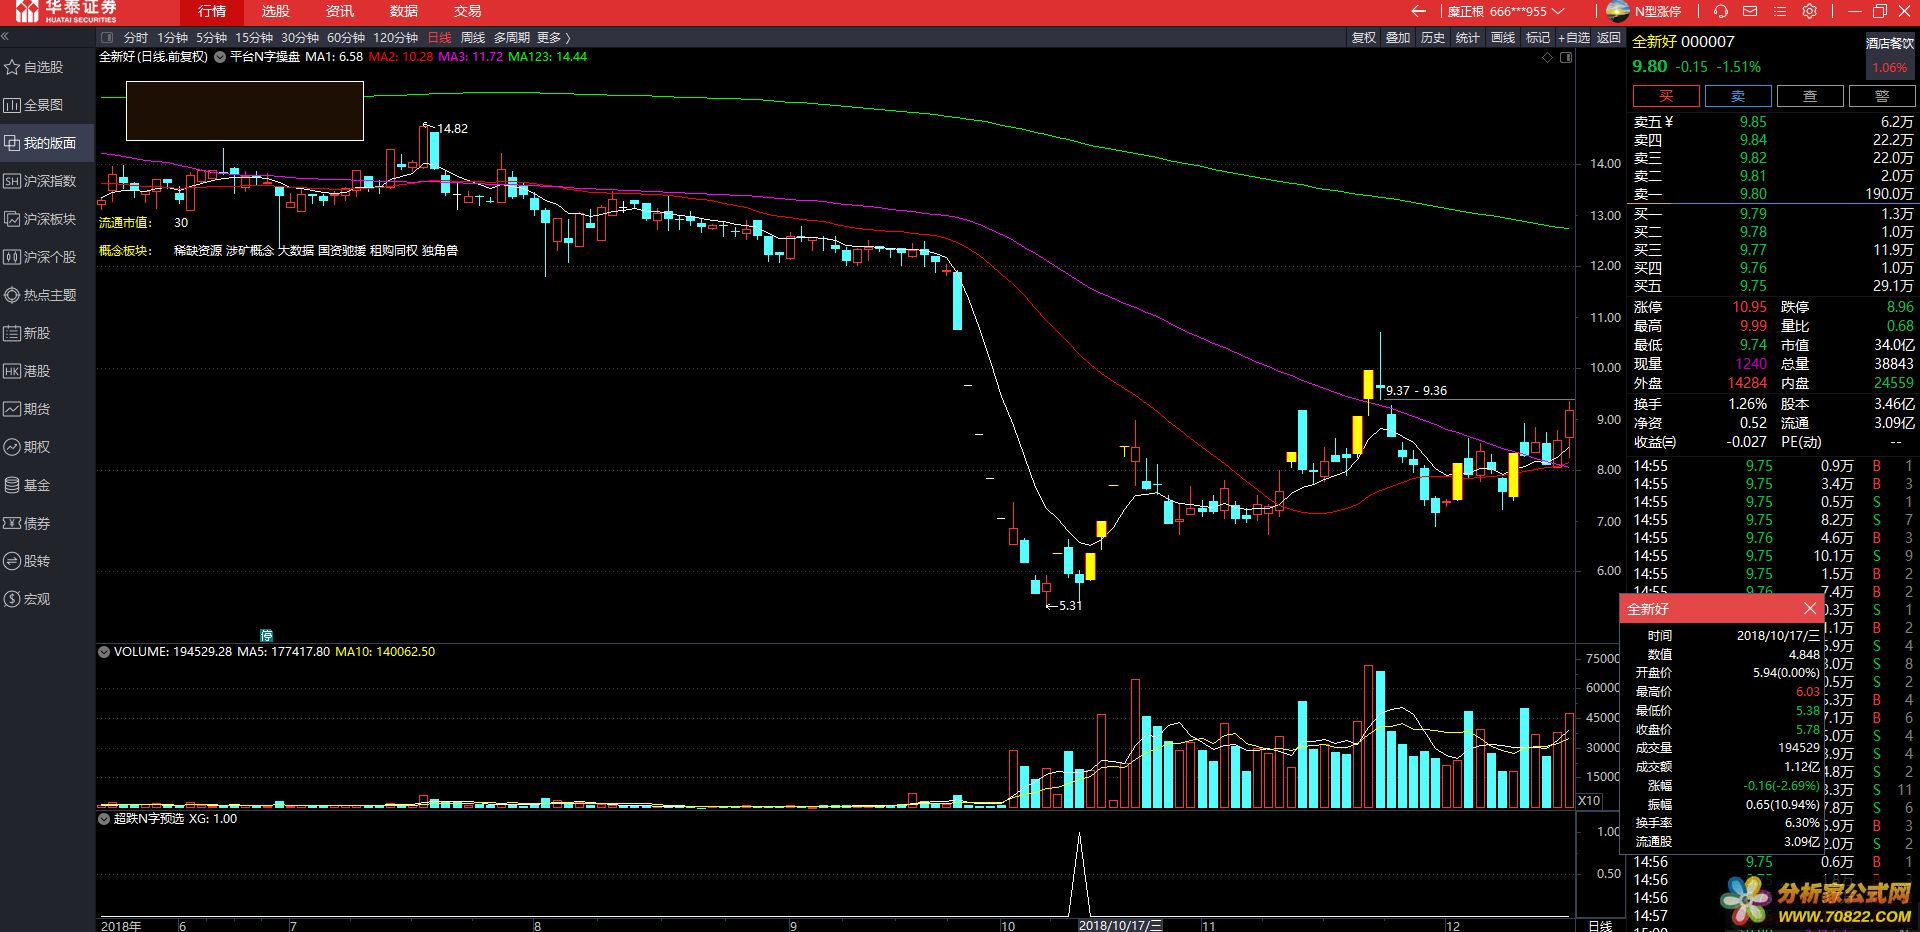This screenshot has width=1920, height=932.
Task: Expand the 更多 period options
Action: (x=553, y=38)
